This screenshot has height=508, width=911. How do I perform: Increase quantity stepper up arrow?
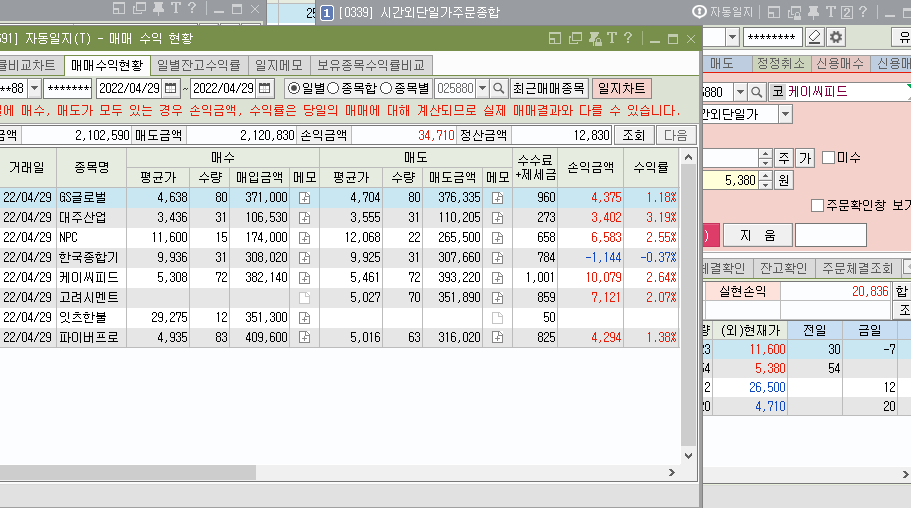[x=766, y=154]
